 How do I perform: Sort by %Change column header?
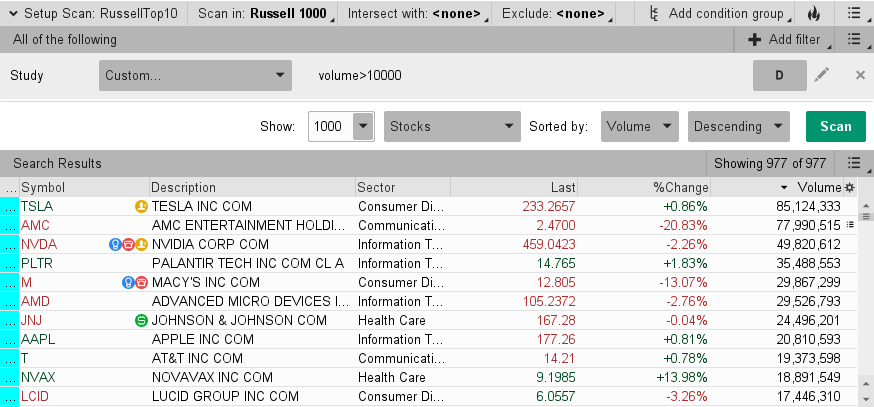coord(644,187)
